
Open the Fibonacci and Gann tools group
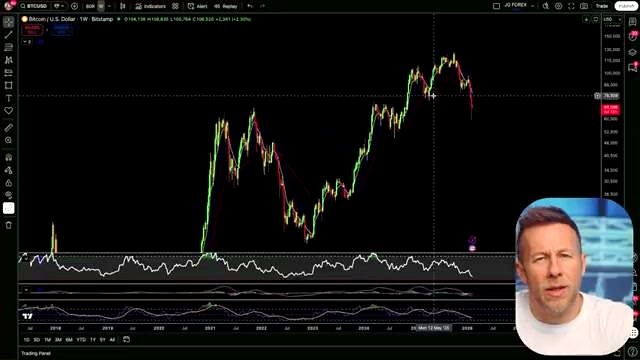9,47
